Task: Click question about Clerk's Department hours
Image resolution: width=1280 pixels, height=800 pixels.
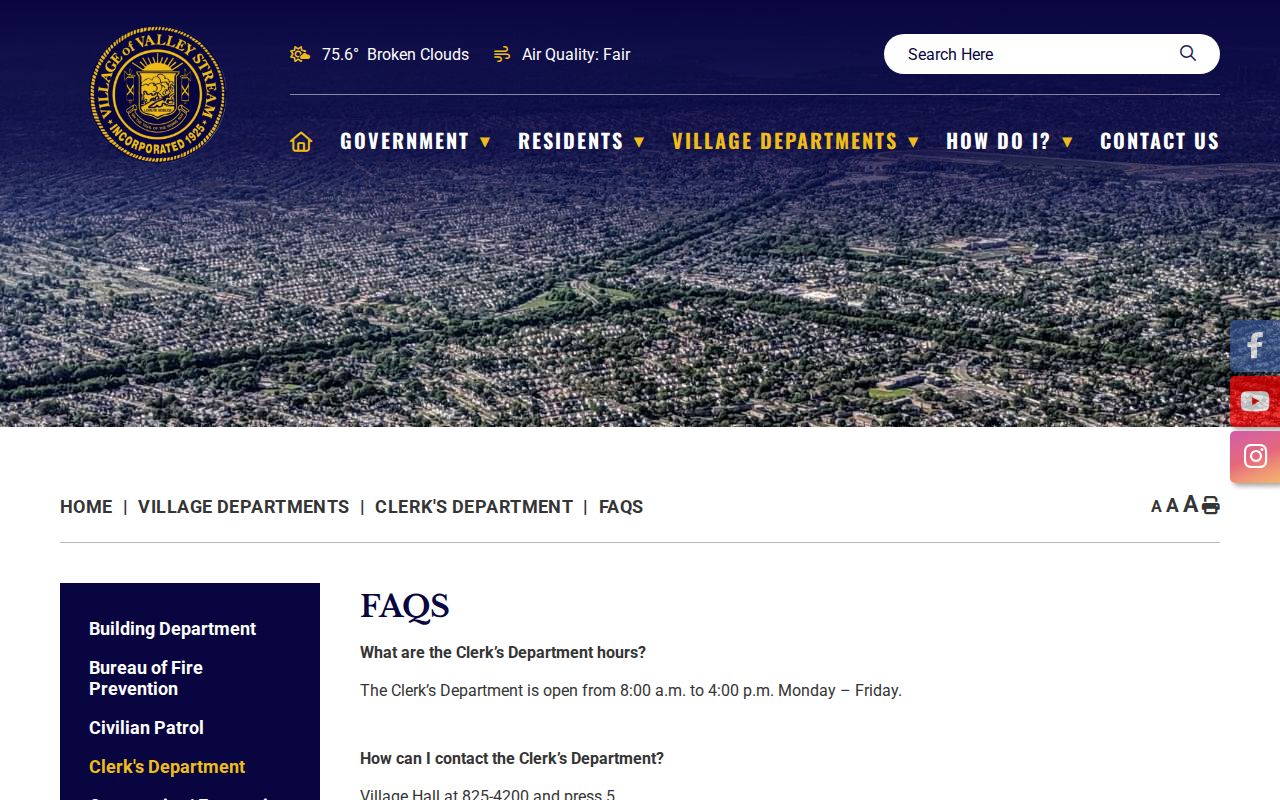Action: tap(503, 653)
